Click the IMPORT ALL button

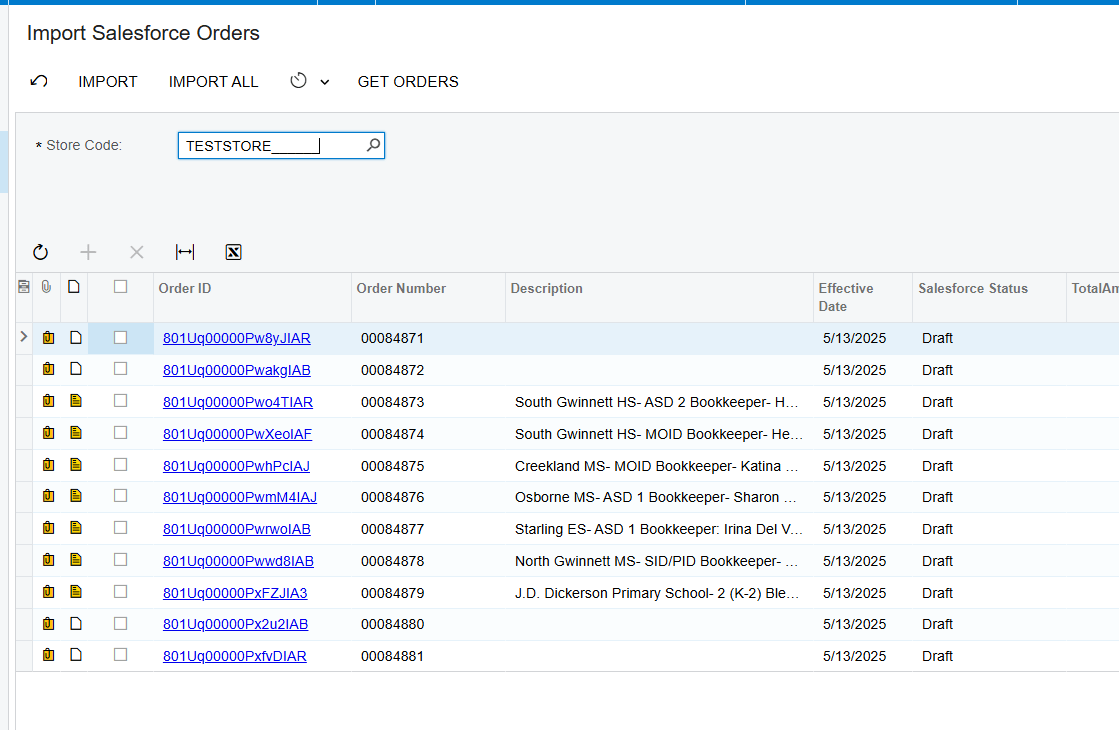pyautogui.click(x=213, y=81)
